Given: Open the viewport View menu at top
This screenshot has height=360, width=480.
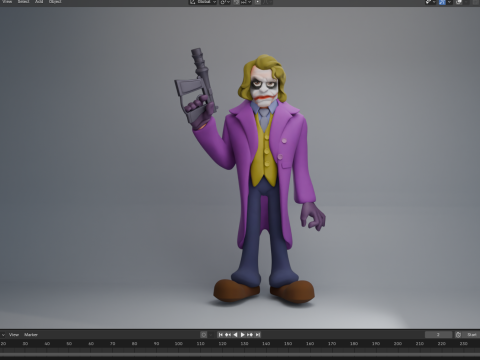Looking at the screenshot, I should [x=7, y=2].
